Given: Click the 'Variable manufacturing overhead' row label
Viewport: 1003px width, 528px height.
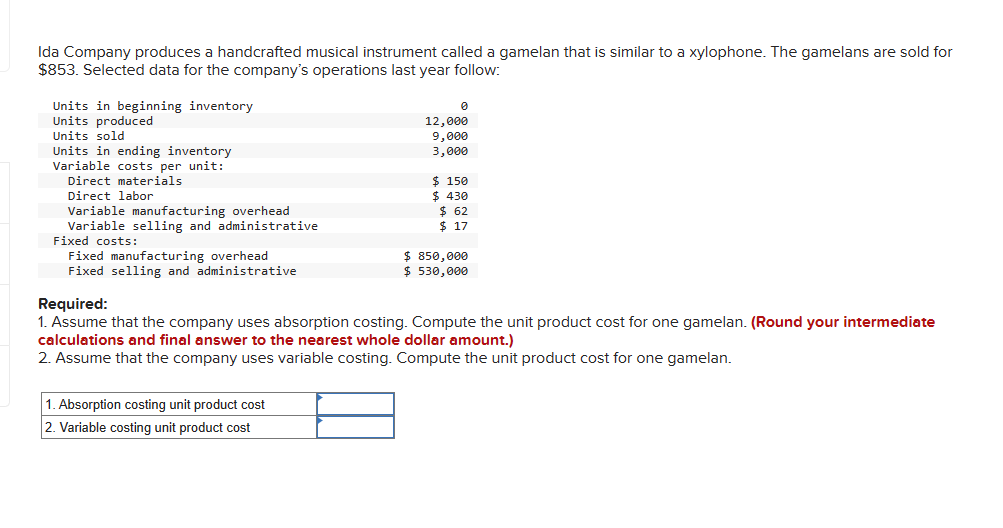Looking at the screenshot, I should tap(178, 211).
